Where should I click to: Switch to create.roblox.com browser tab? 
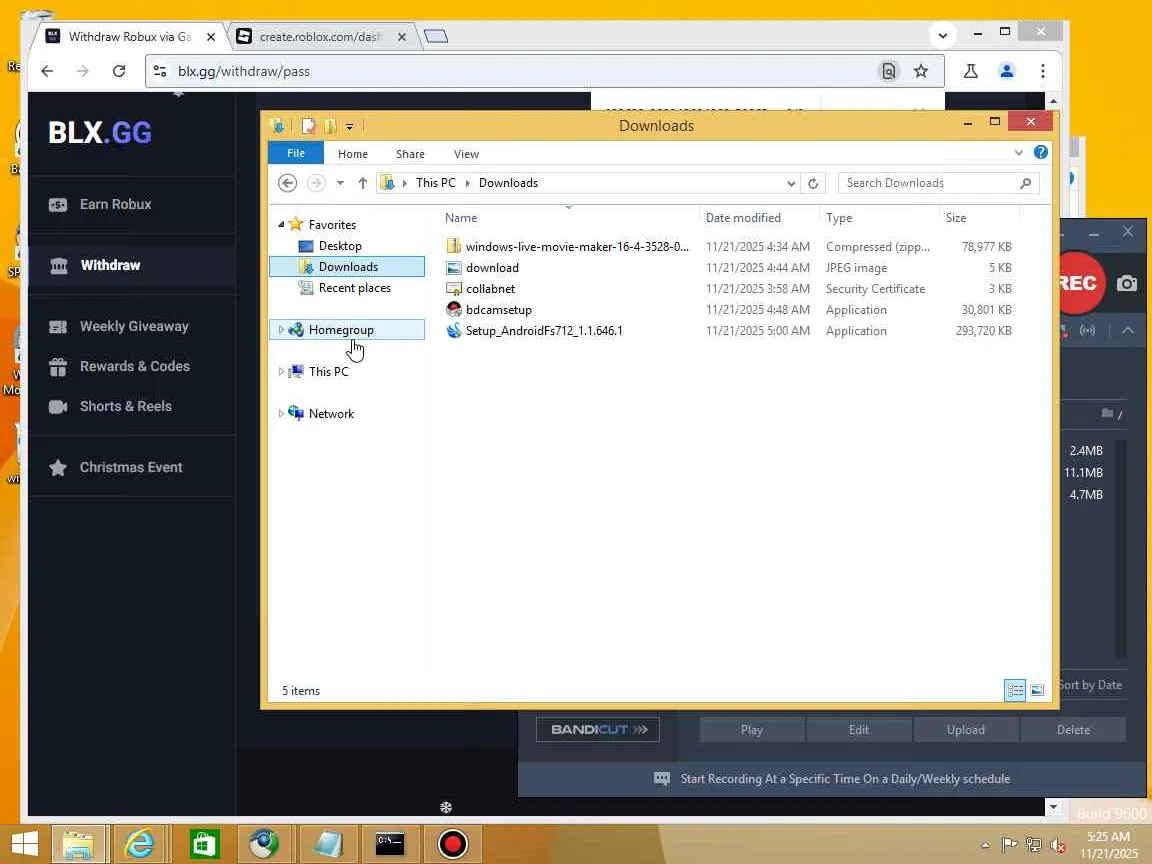[320, 37]
